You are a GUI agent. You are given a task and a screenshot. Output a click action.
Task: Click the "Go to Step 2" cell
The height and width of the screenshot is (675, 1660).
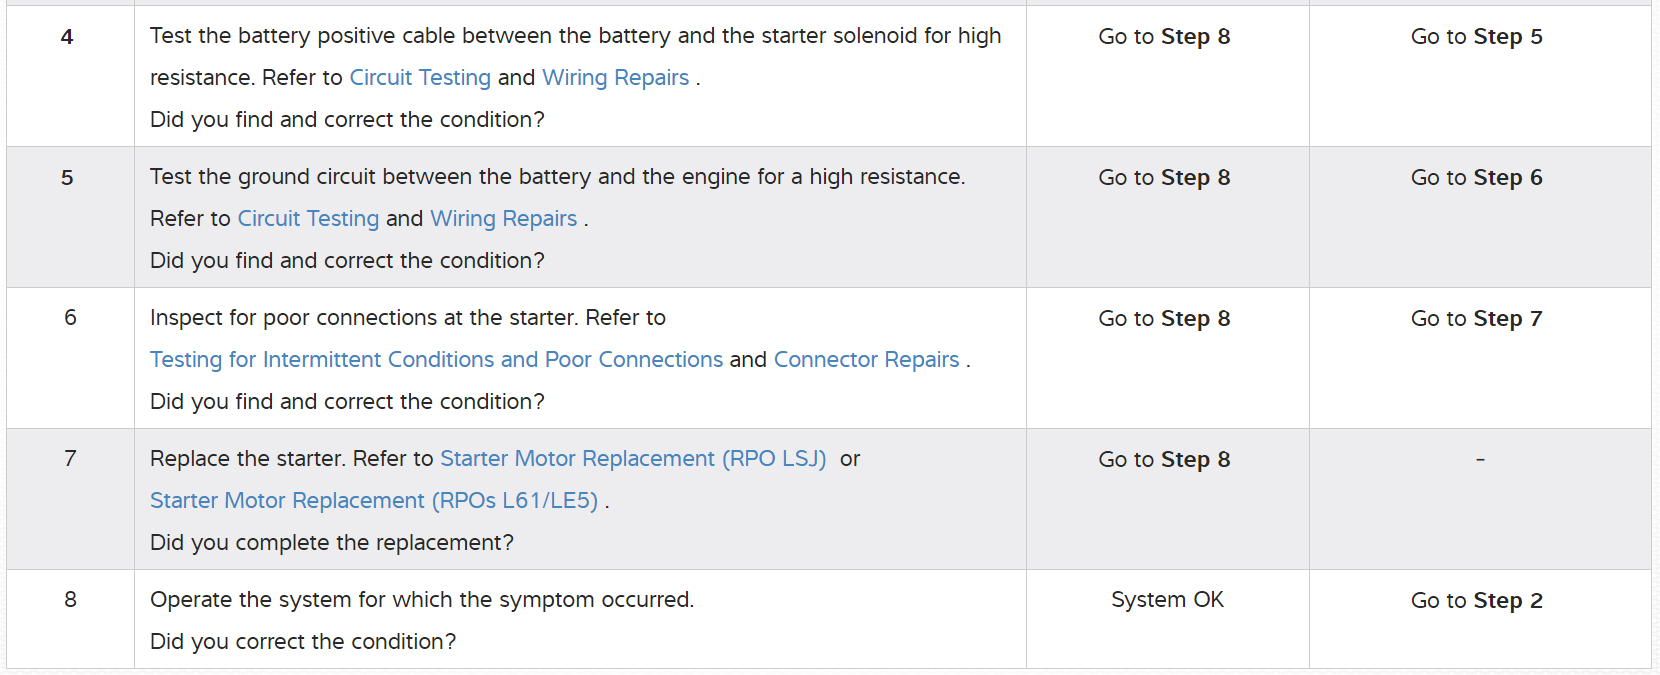(1476, 601)
